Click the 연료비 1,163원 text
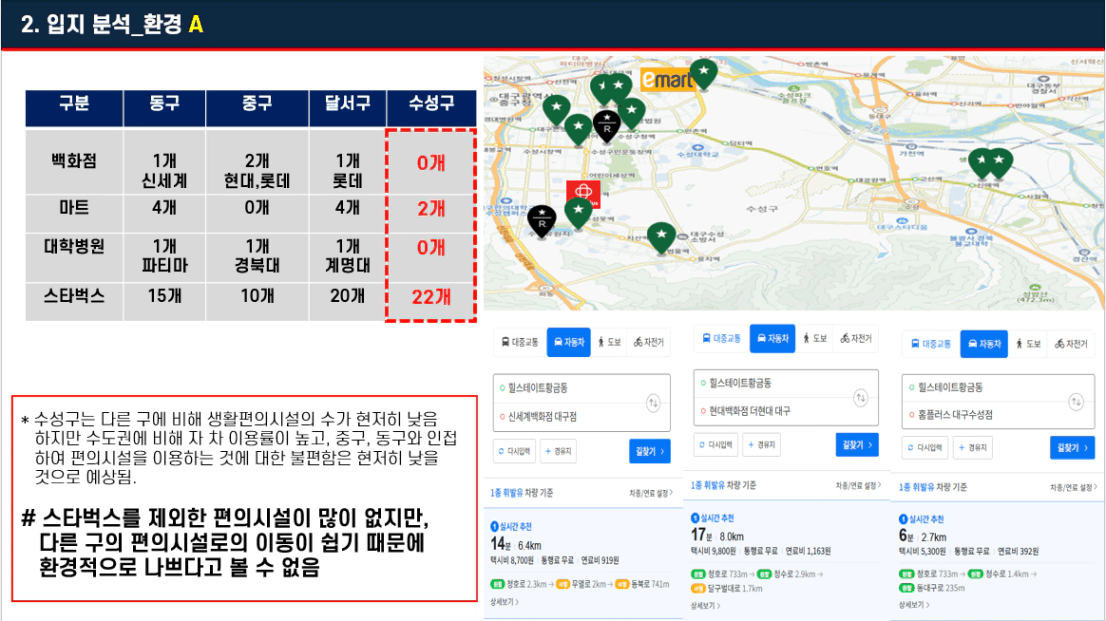This screenshot has width=1106, height=621. (808, 551)
